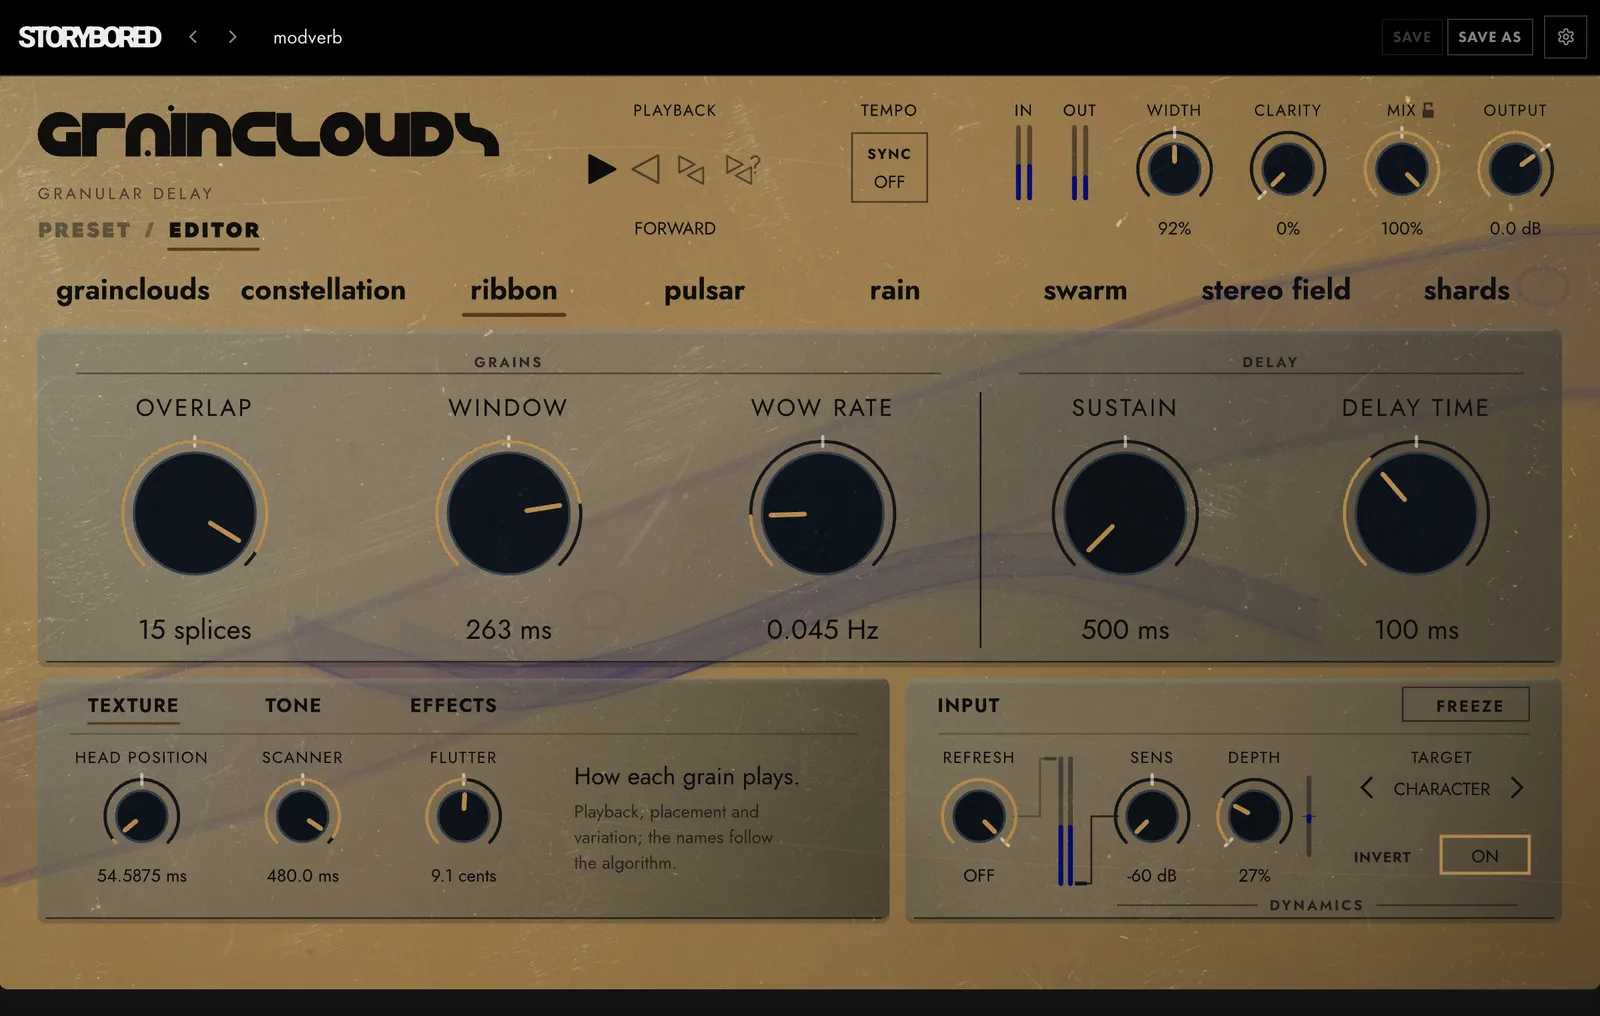This screenshot has height=1016, width=1600.
Task: Toggle the FREEZE button
Action: [1466, 705]
